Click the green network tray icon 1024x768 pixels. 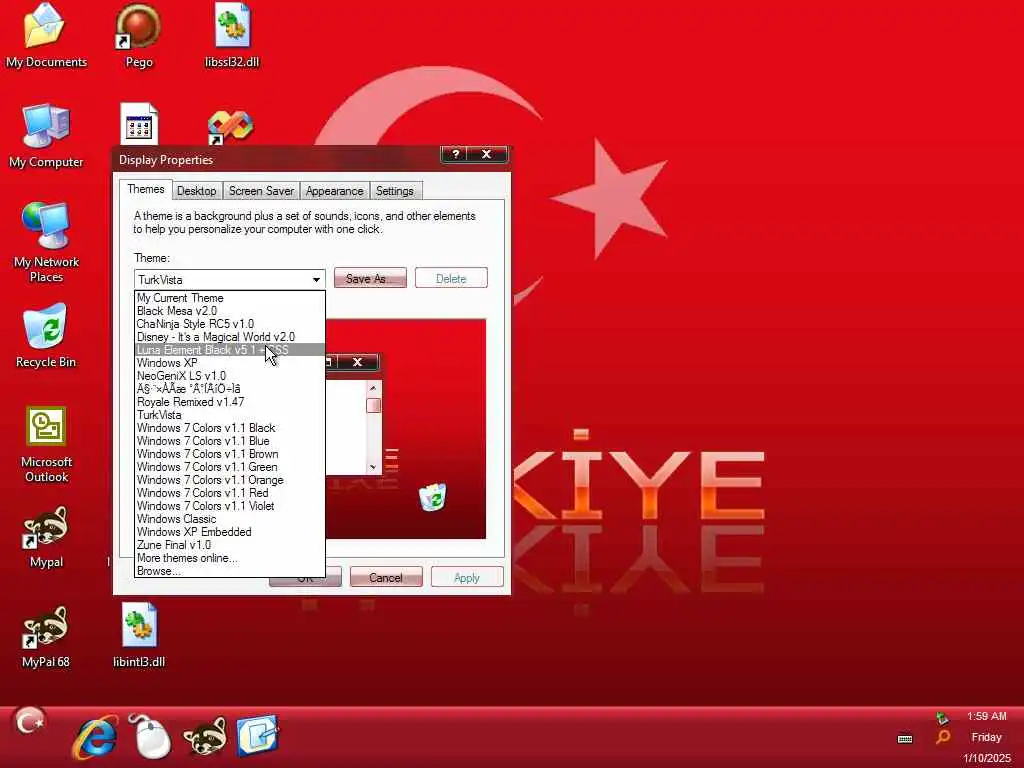point(942,718)
